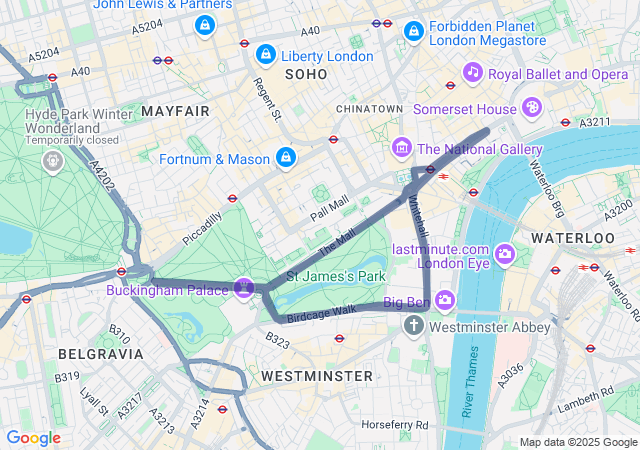This screenshot has width=640, height=450.
Task: Open the Forbidden Planet London Megastore pin
Action: pyautogui.click(x=414, y=31)
